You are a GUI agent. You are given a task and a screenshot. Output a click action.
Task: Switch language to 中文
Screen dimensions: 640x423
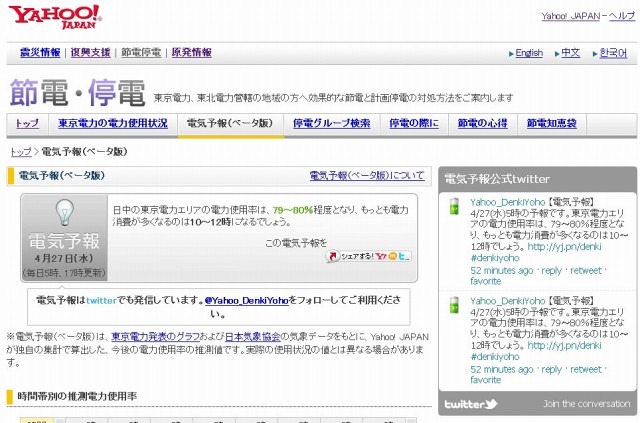[x=570, y=53]
